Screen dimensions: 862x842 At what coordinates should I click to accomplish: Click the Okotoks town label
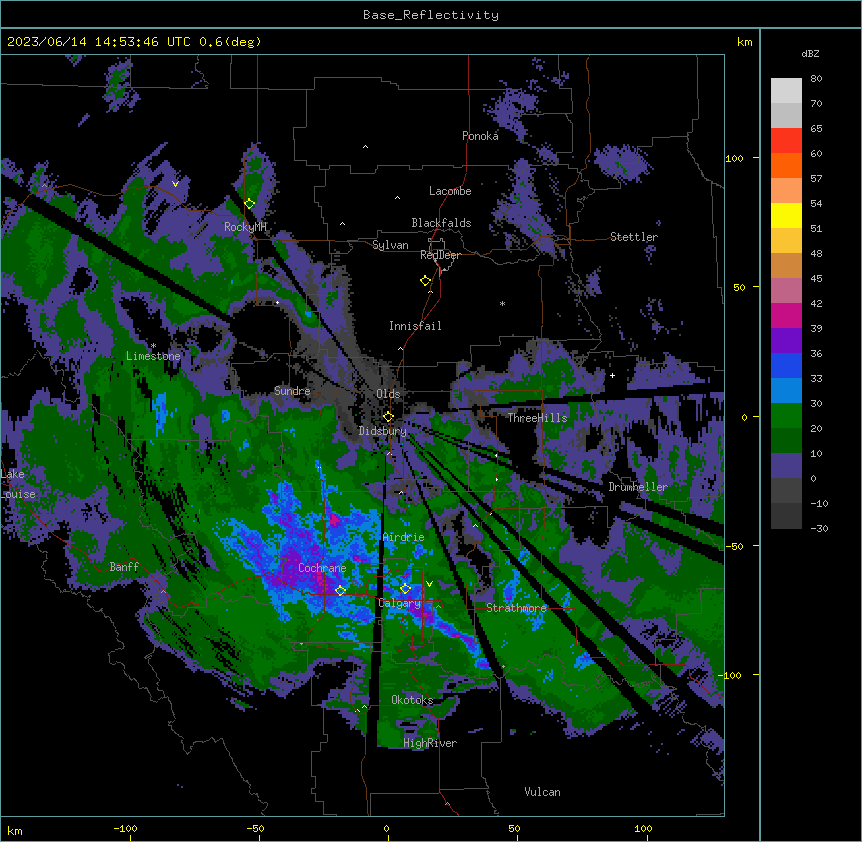point(412,700)
